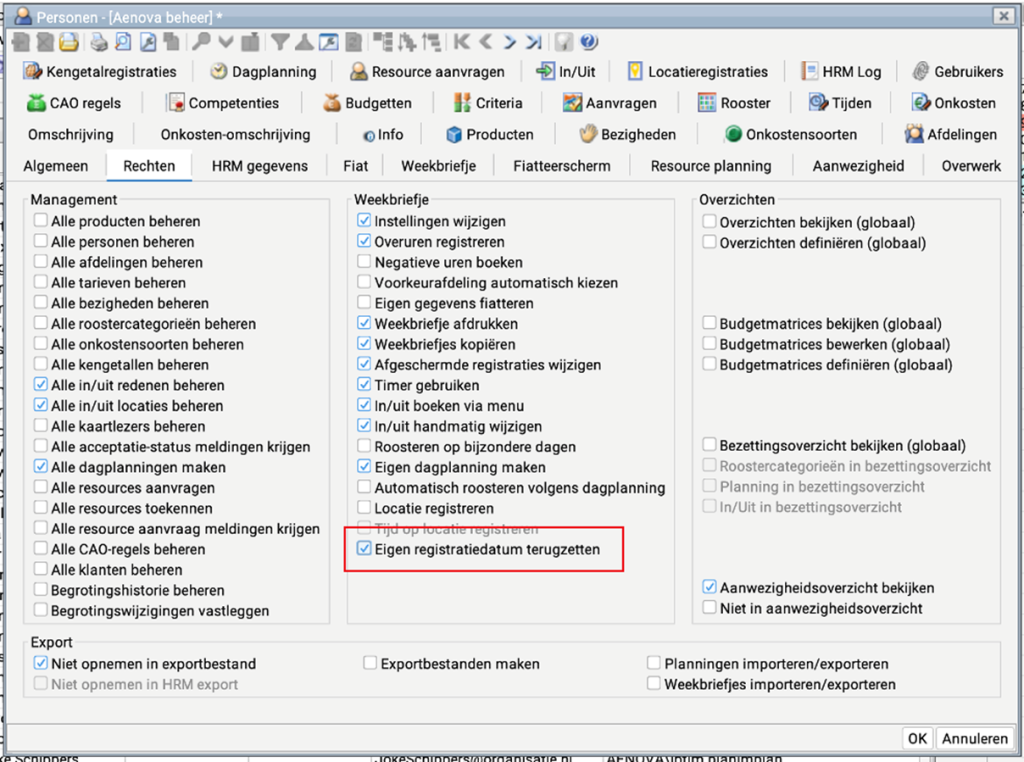
Task: Toggle Niet opnemen in exportbestand
Action: (x=40, y=664)
